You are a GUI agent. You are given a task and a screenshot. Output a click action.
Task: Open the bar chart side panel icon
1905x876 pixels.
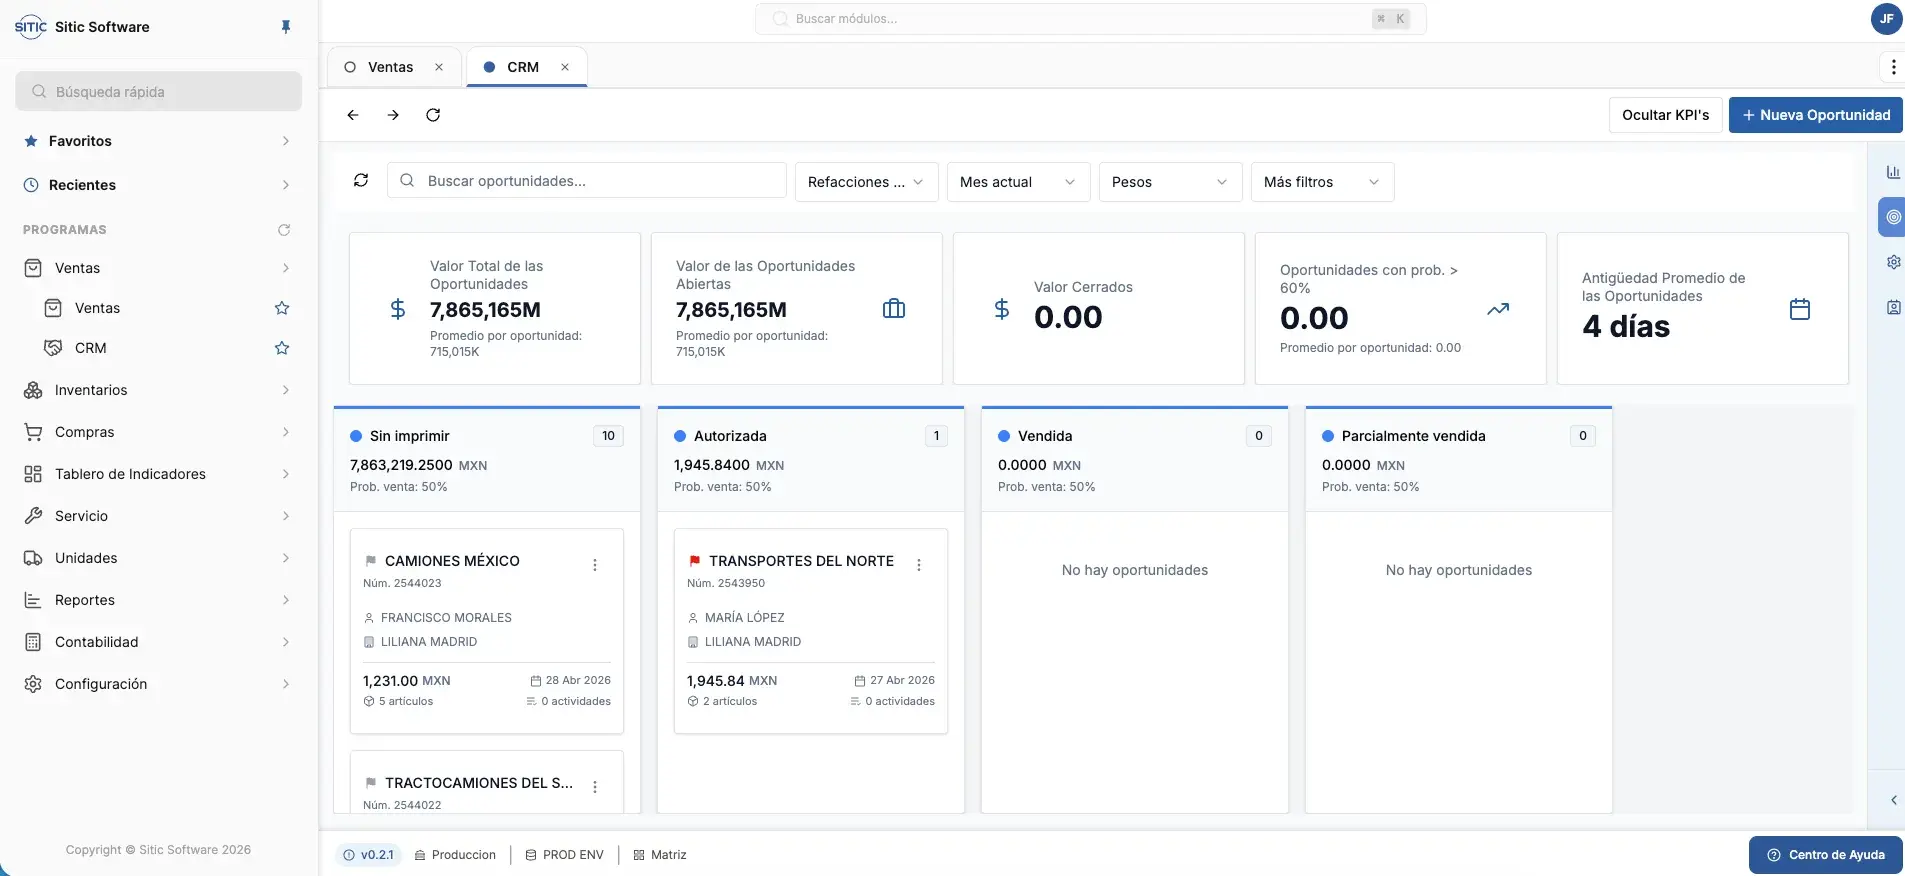tap(1893, 172)
